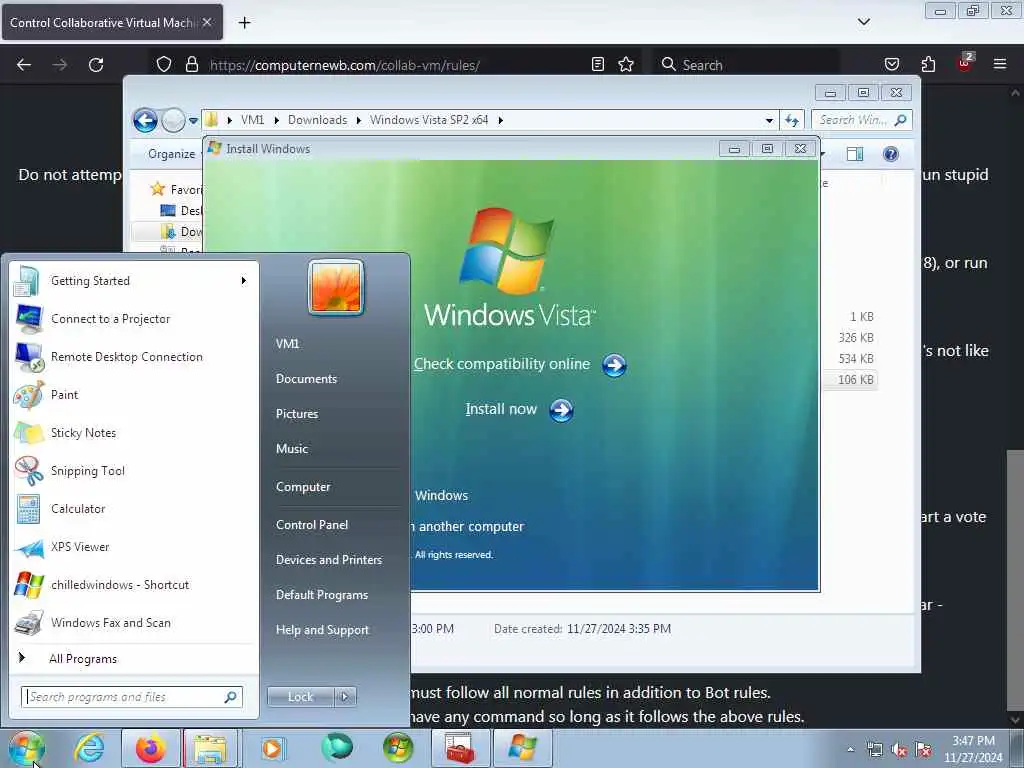Expand Getting Started submenu arrow
This screenshot has width=1024, height=768.
pyautogui.click(x=244, y=281)
